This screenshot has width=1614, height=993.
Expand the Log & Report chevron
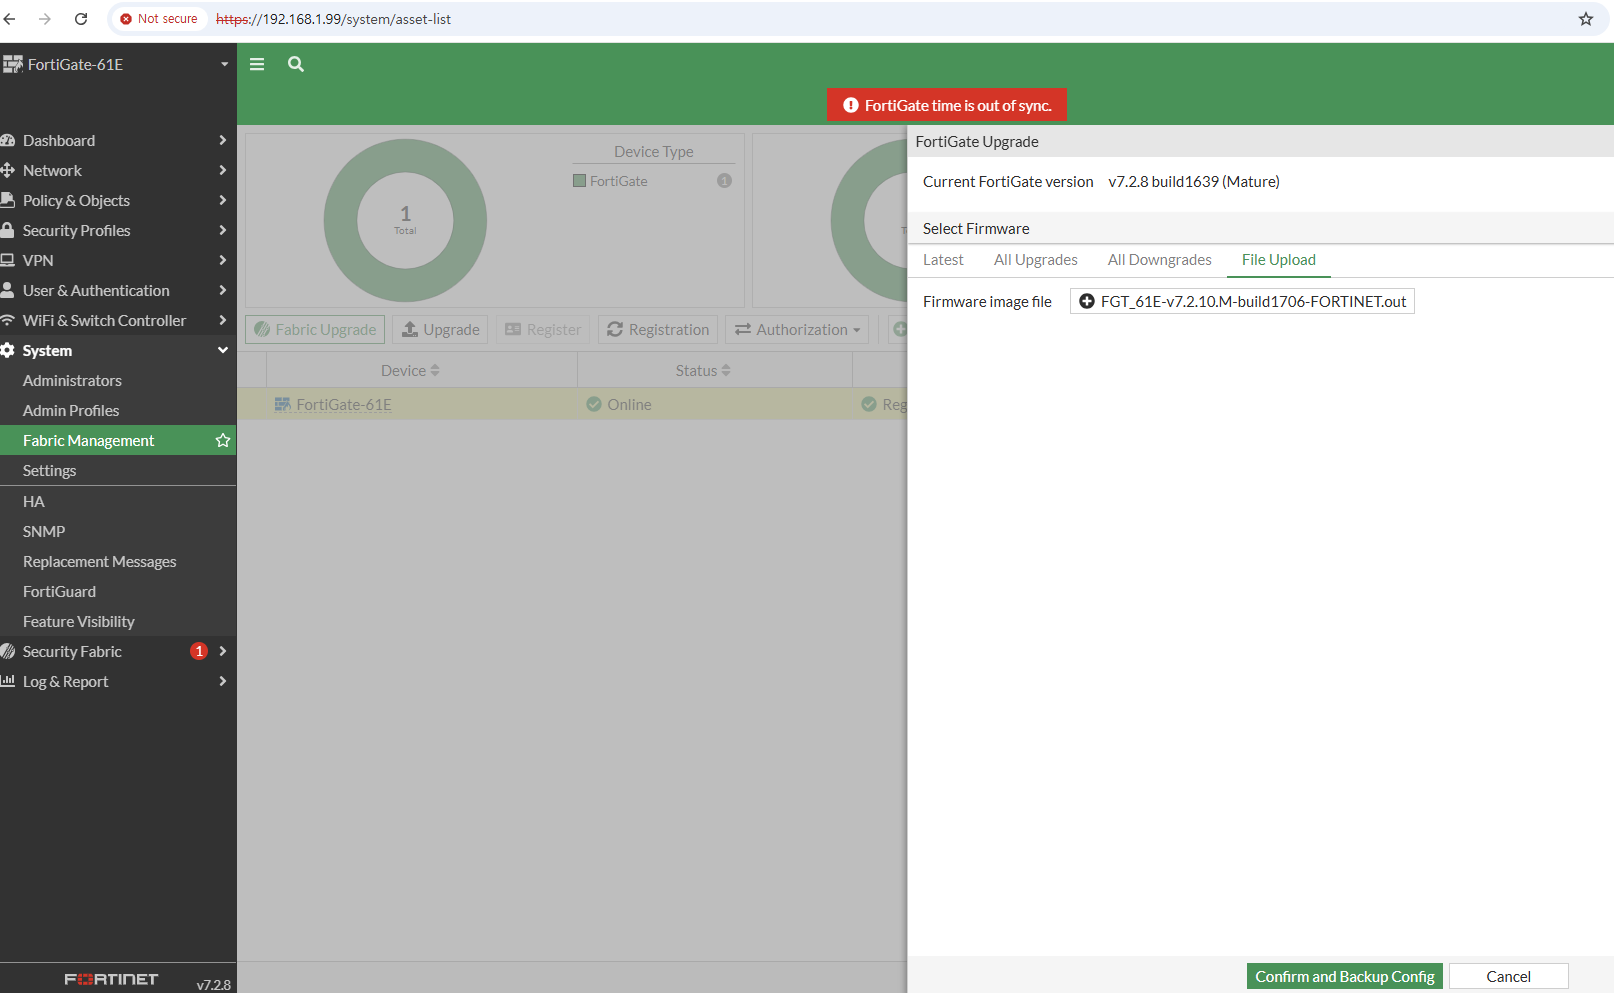click(x=223, y=681)
